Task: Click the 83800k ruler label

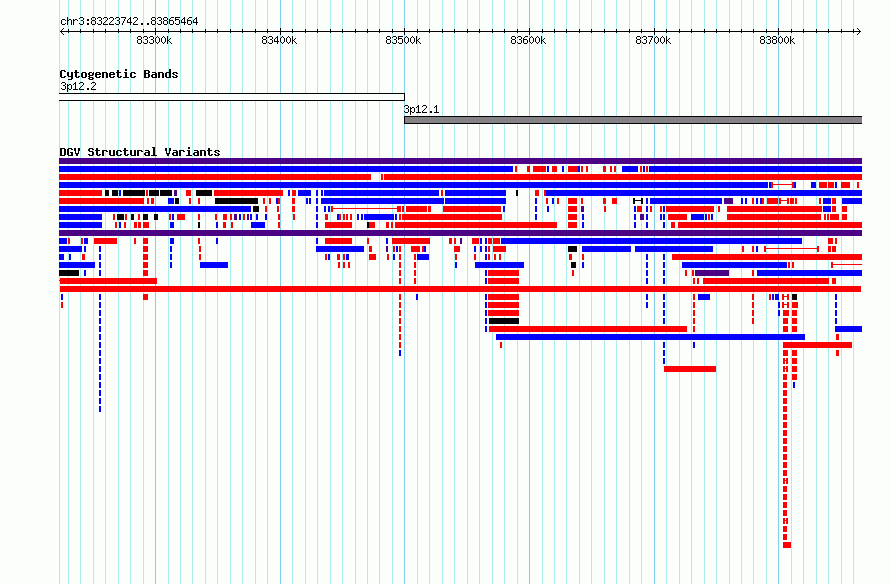Action: point(777,40)
